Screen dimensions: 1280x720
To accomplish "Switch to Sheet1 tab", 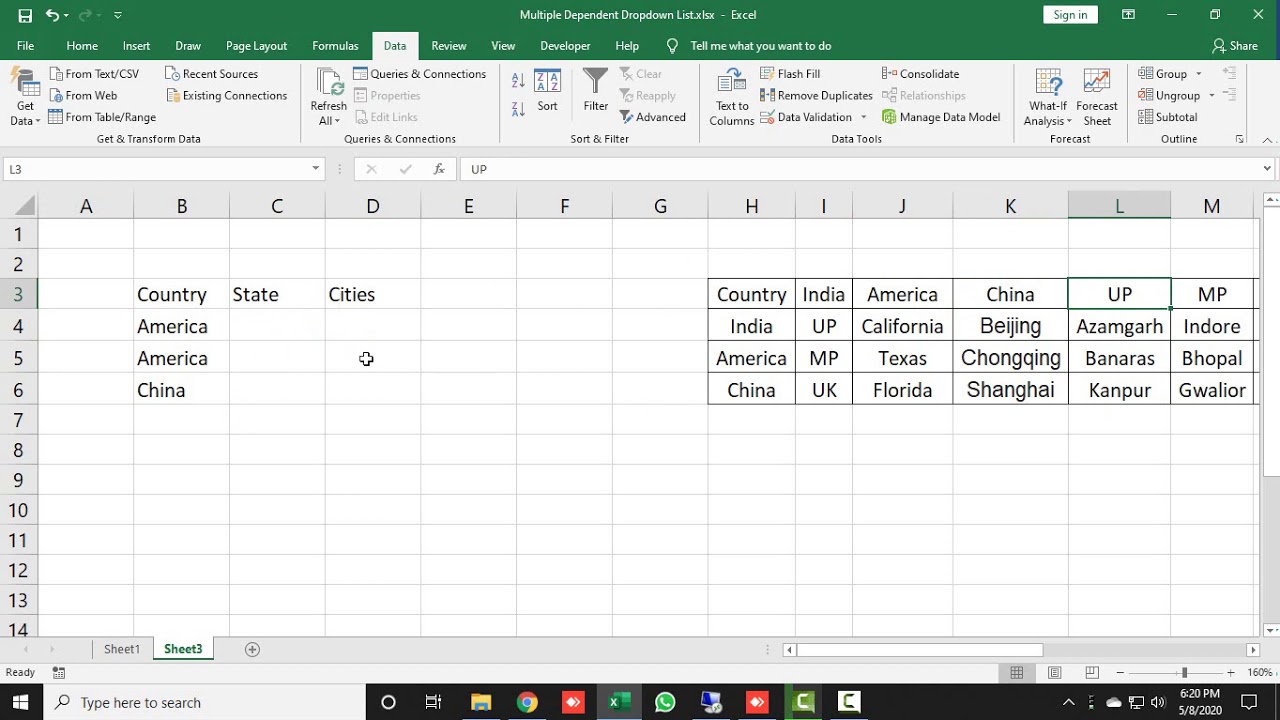I will [x=122, y=649].
